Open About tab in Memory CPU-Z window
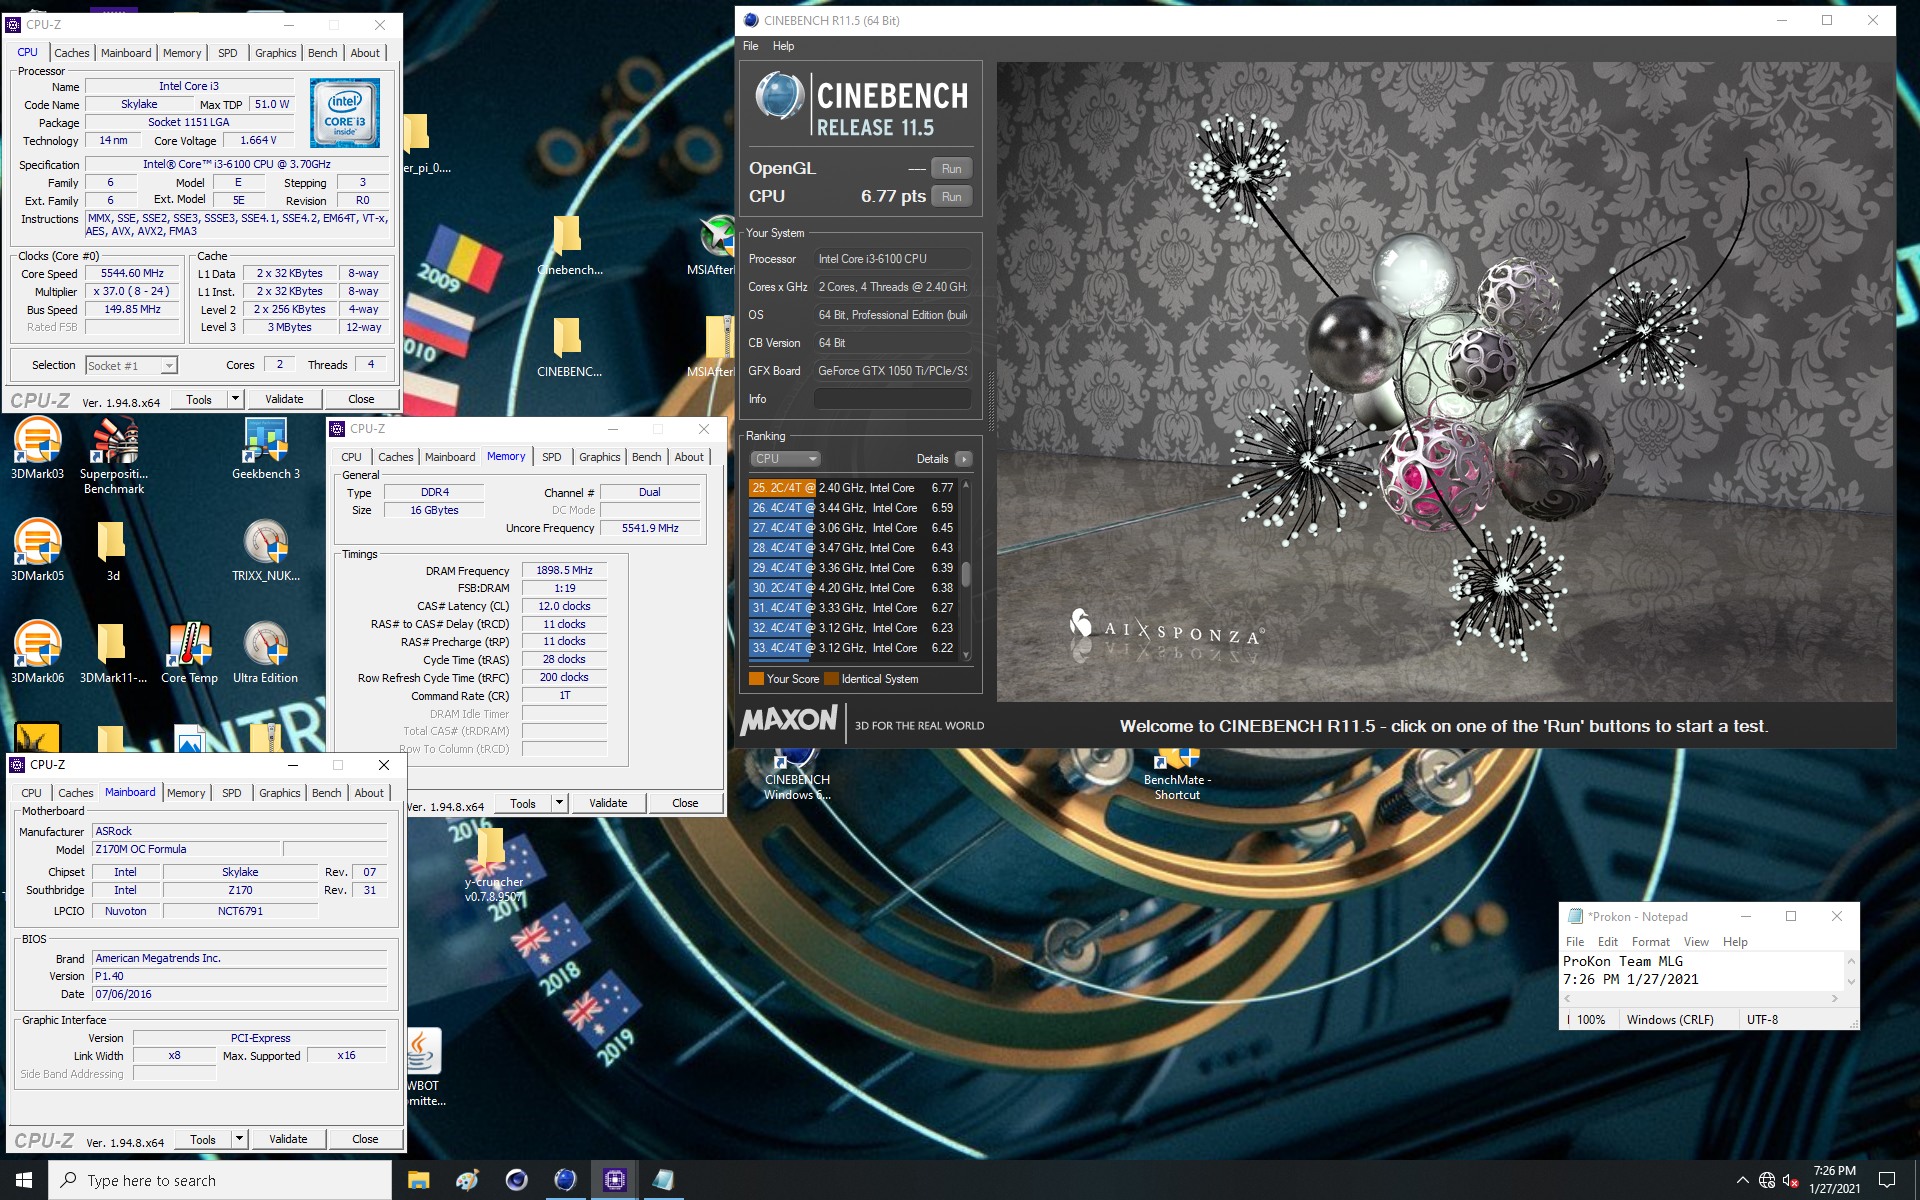The image size is (1920, 1200). [688, 457]
